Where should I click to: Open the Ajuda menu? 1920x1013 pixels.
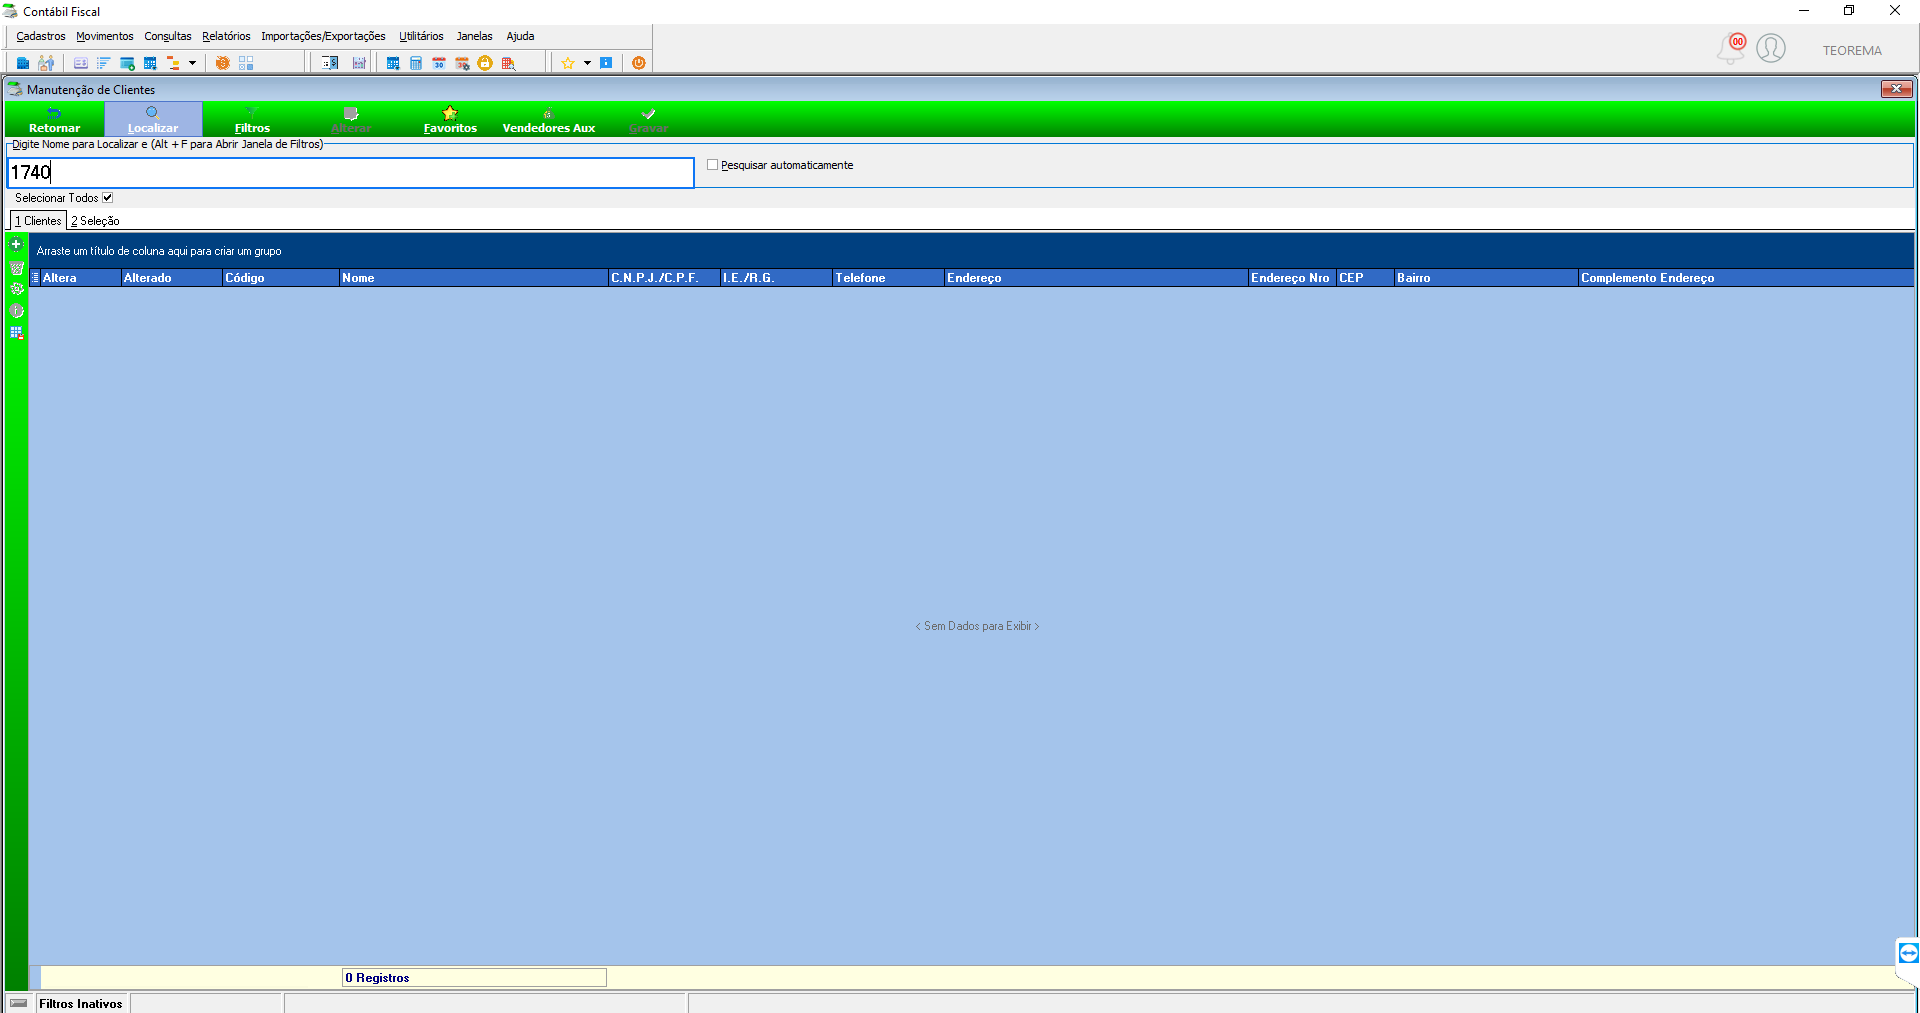(520, 36)
